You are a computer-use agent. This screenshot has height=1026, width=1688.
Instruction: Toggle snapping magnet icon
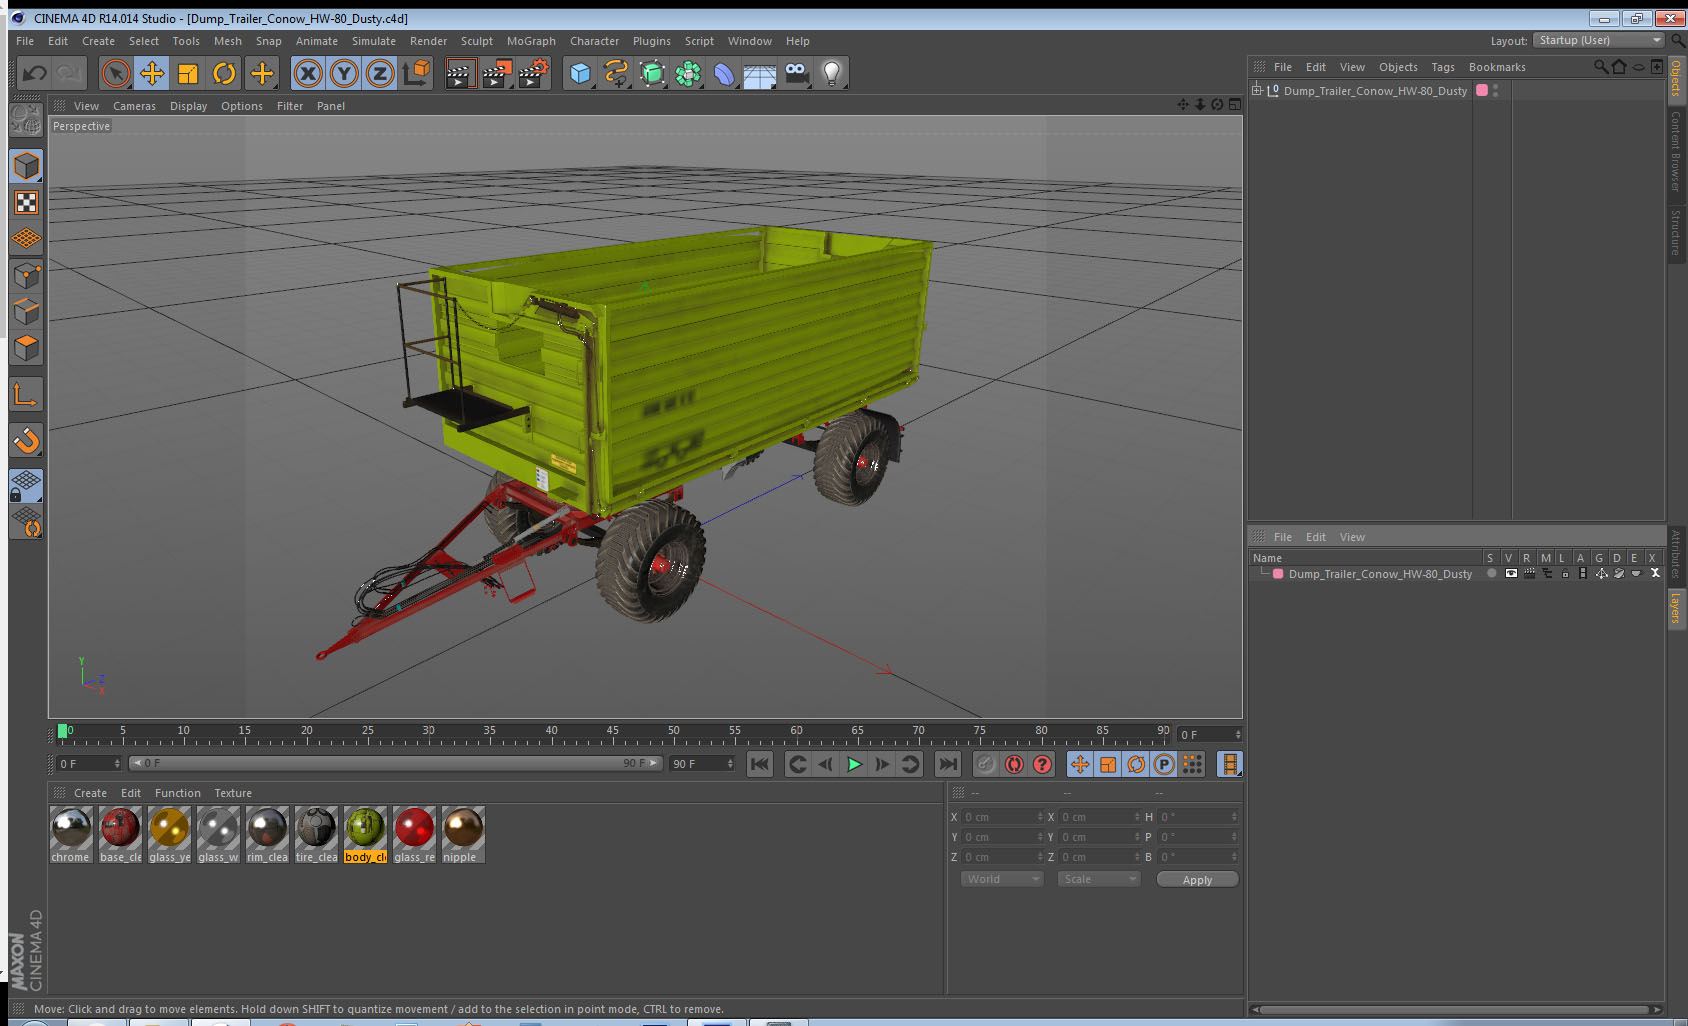tap(27, 440)
